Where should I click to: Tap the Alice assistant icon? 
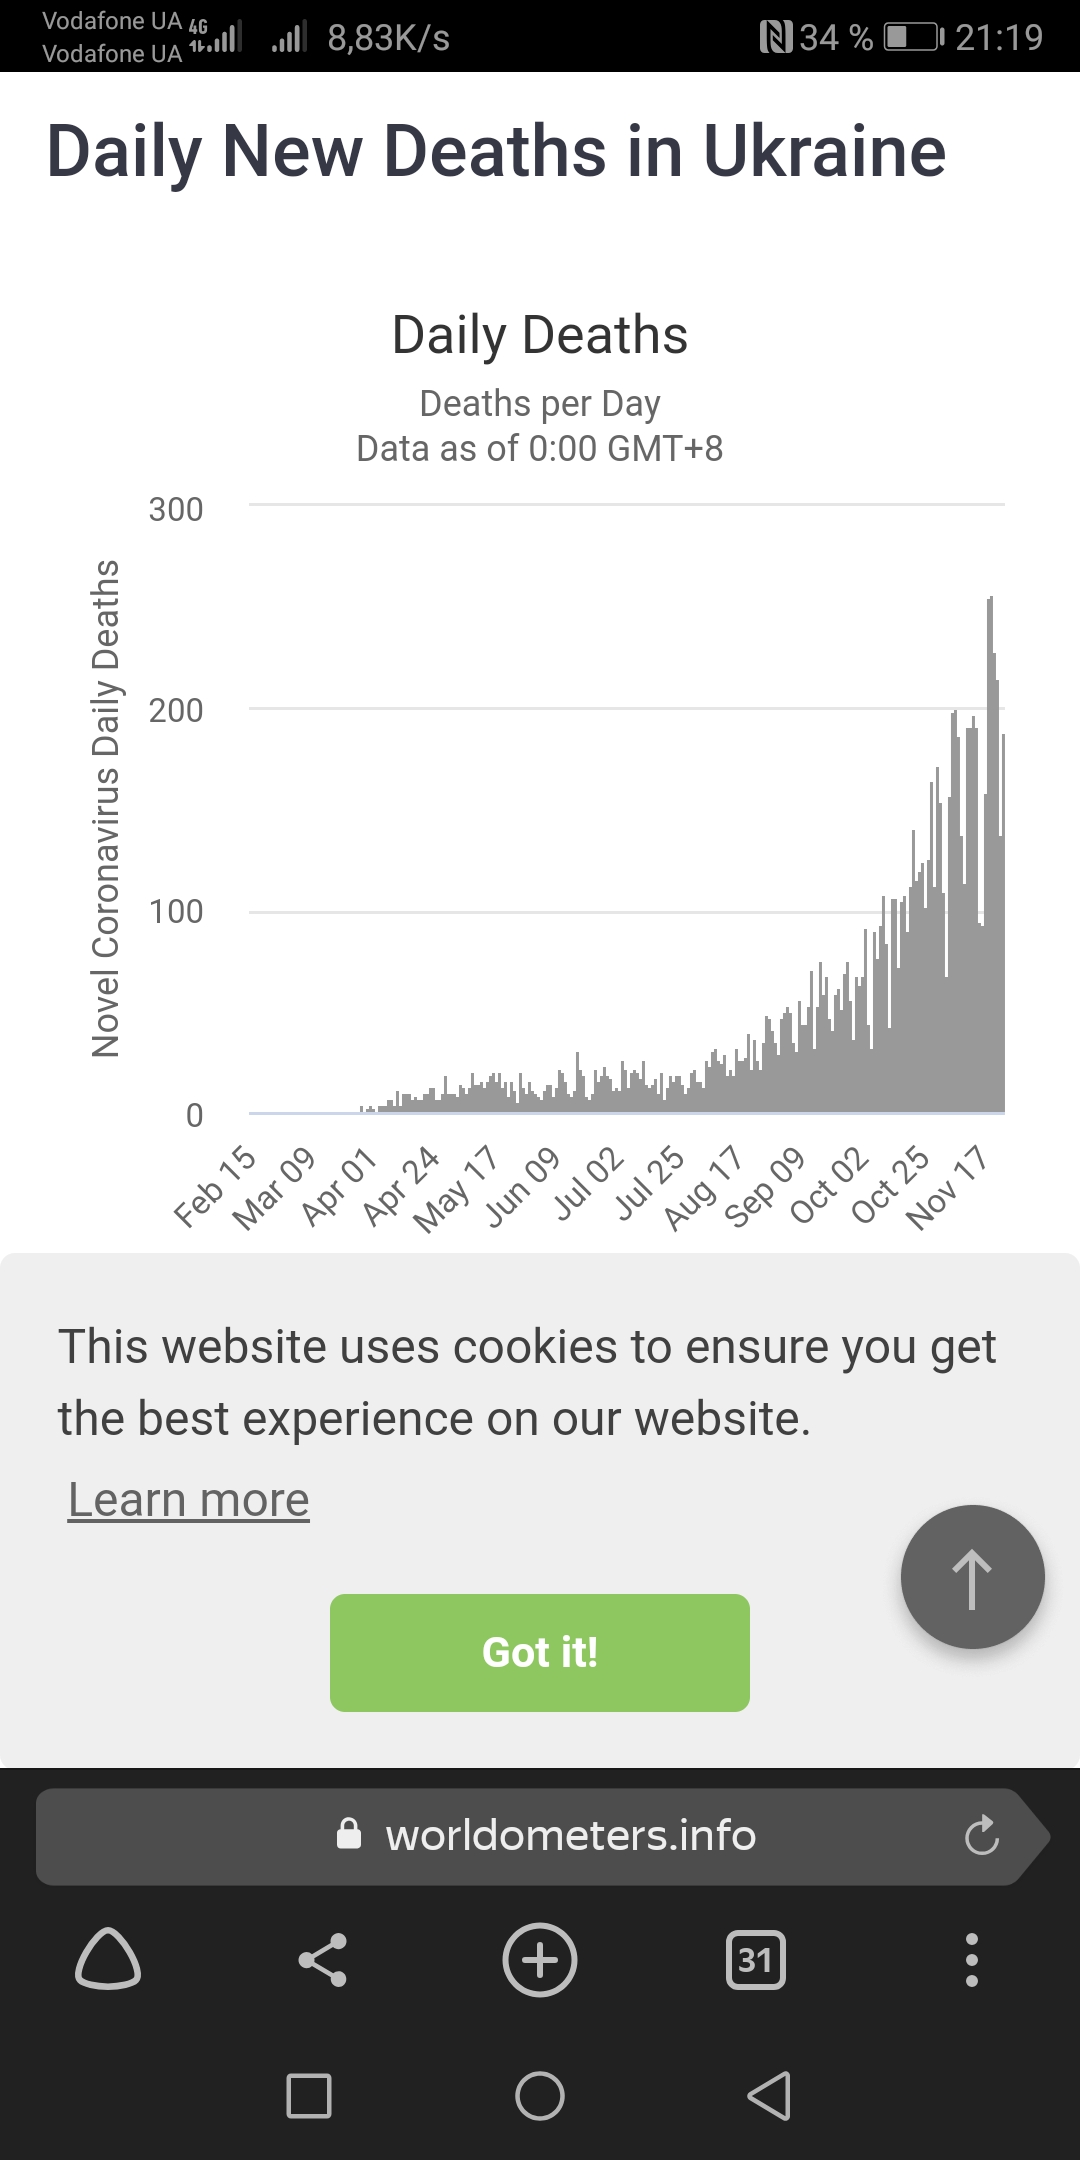point(108,1959)
